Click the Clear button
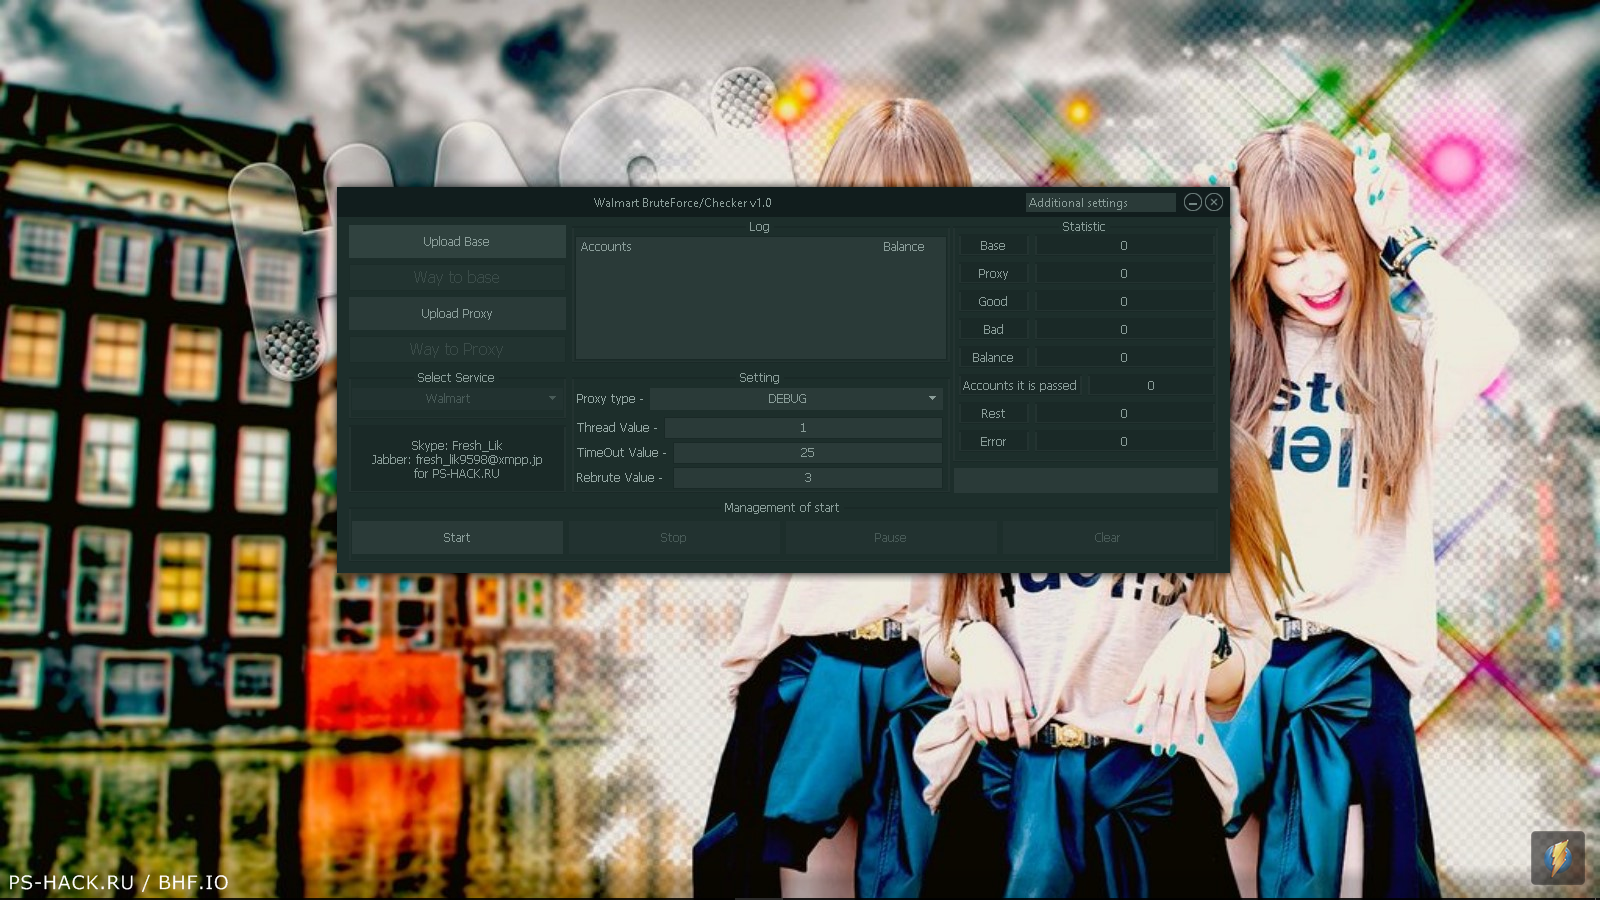Screen dimensions: 1600x900 point(1107,538)
